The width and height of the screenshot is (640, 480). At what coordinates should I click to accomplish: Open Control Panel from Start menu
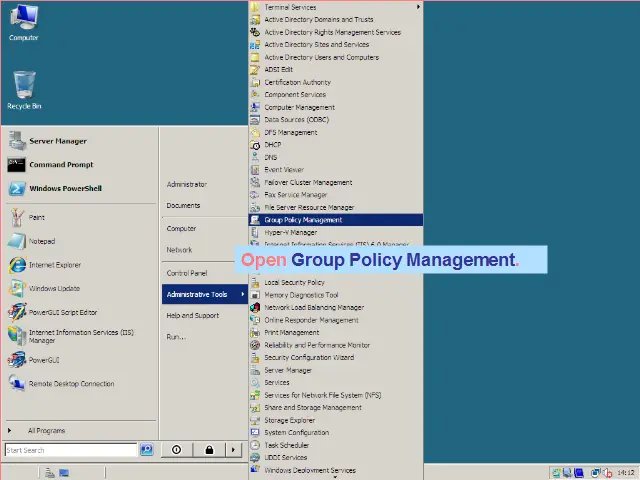coord(205,273)
